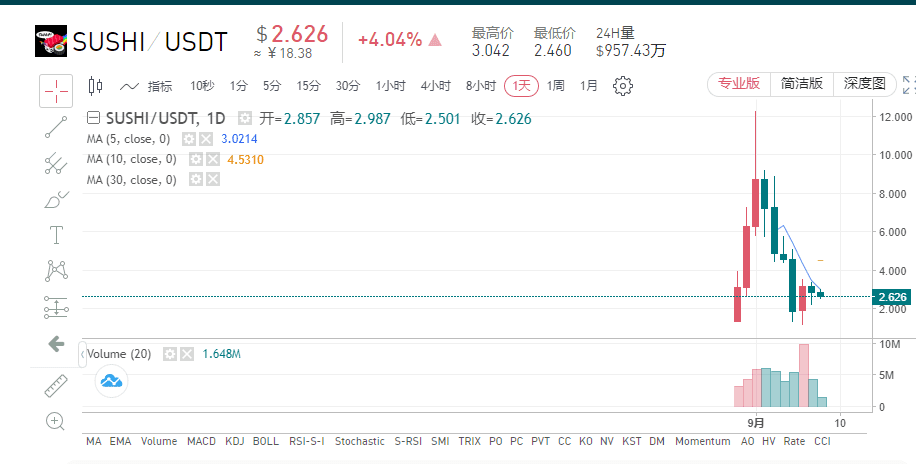
Task: Select the trend line drawing tool
Action: 56,127
